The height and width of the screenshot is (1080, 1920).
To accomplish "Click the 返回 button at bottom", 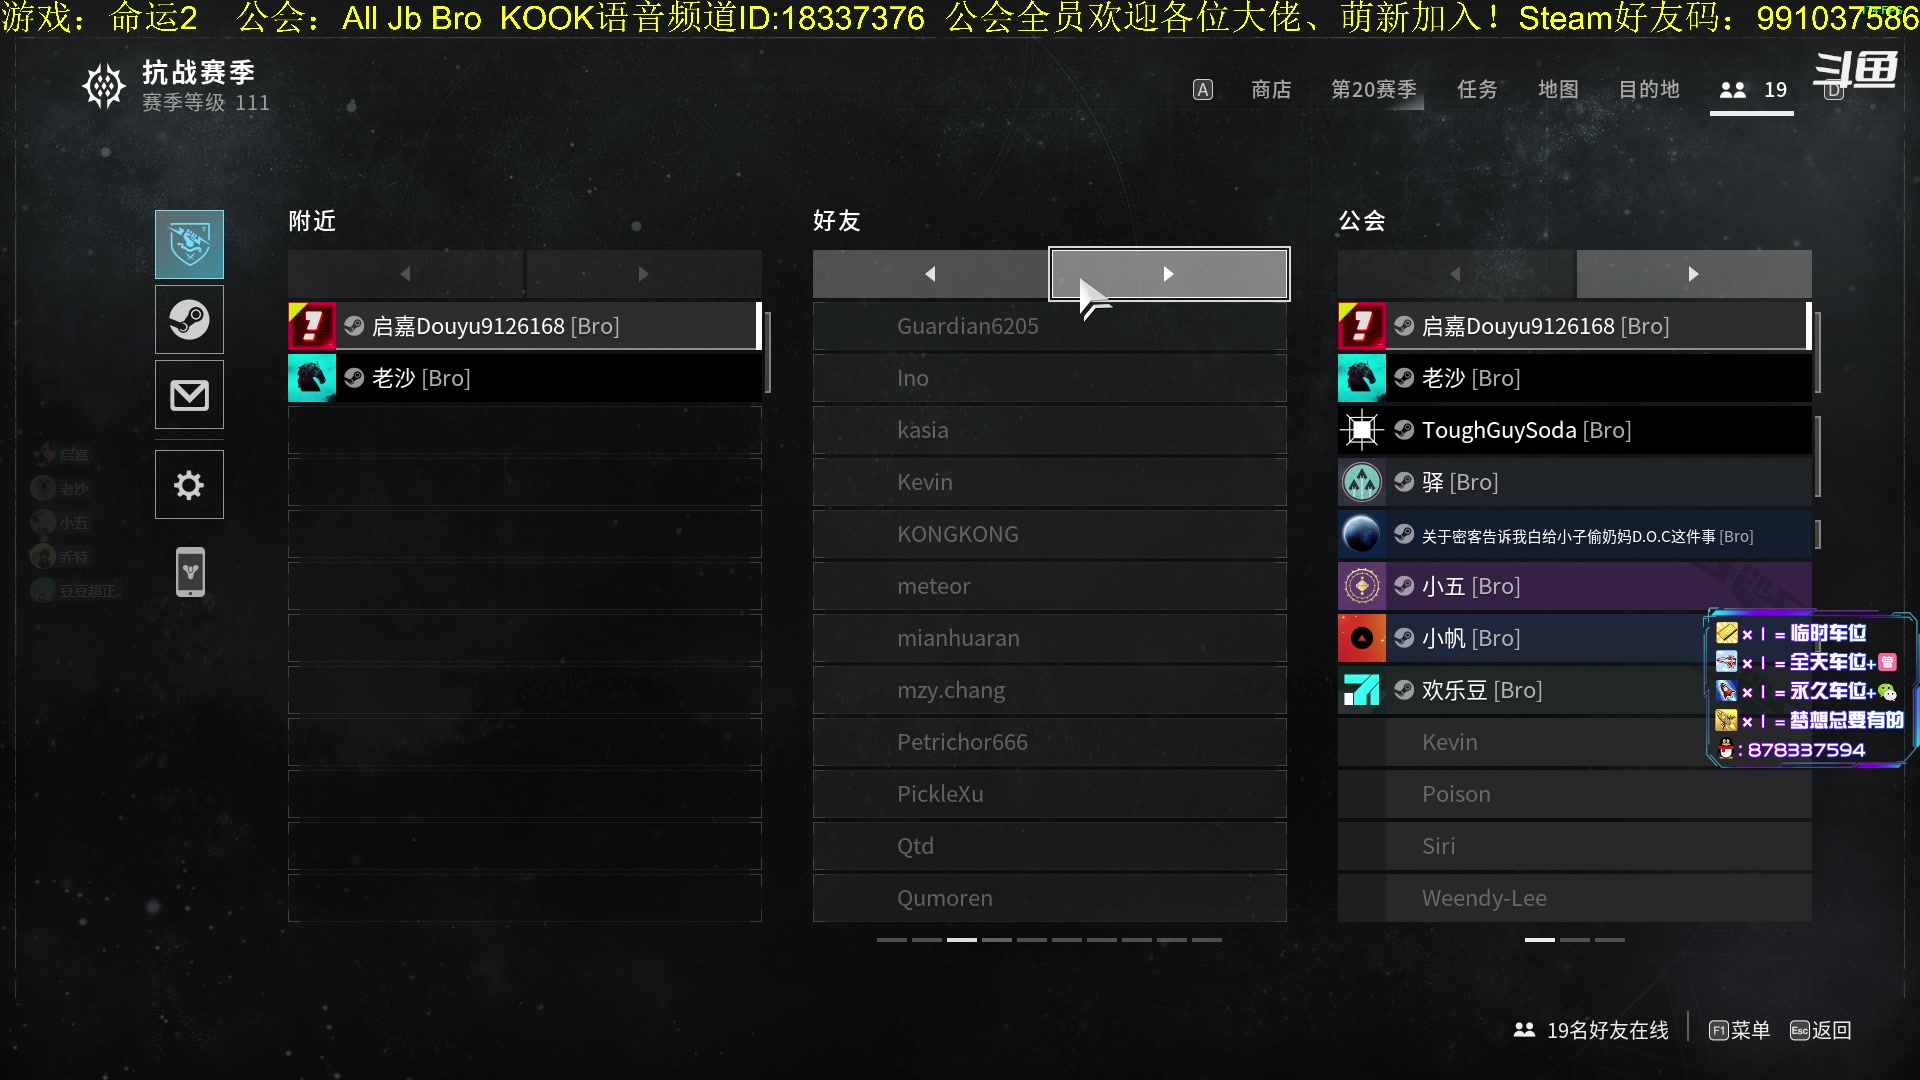I will pos(1821,1030).
